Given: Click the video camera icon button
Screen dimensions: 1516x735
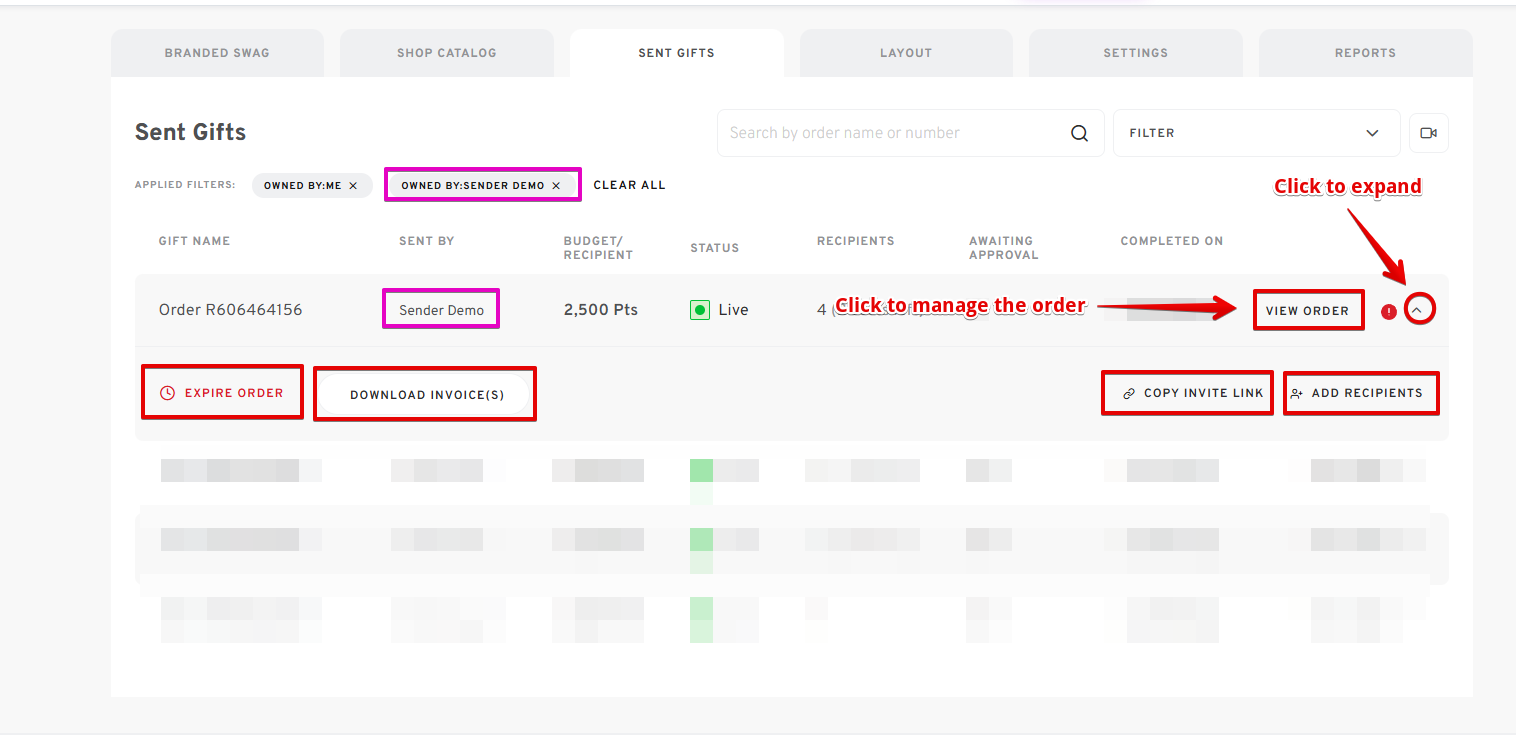Looking at the screenshot, I should [1428, 133].
